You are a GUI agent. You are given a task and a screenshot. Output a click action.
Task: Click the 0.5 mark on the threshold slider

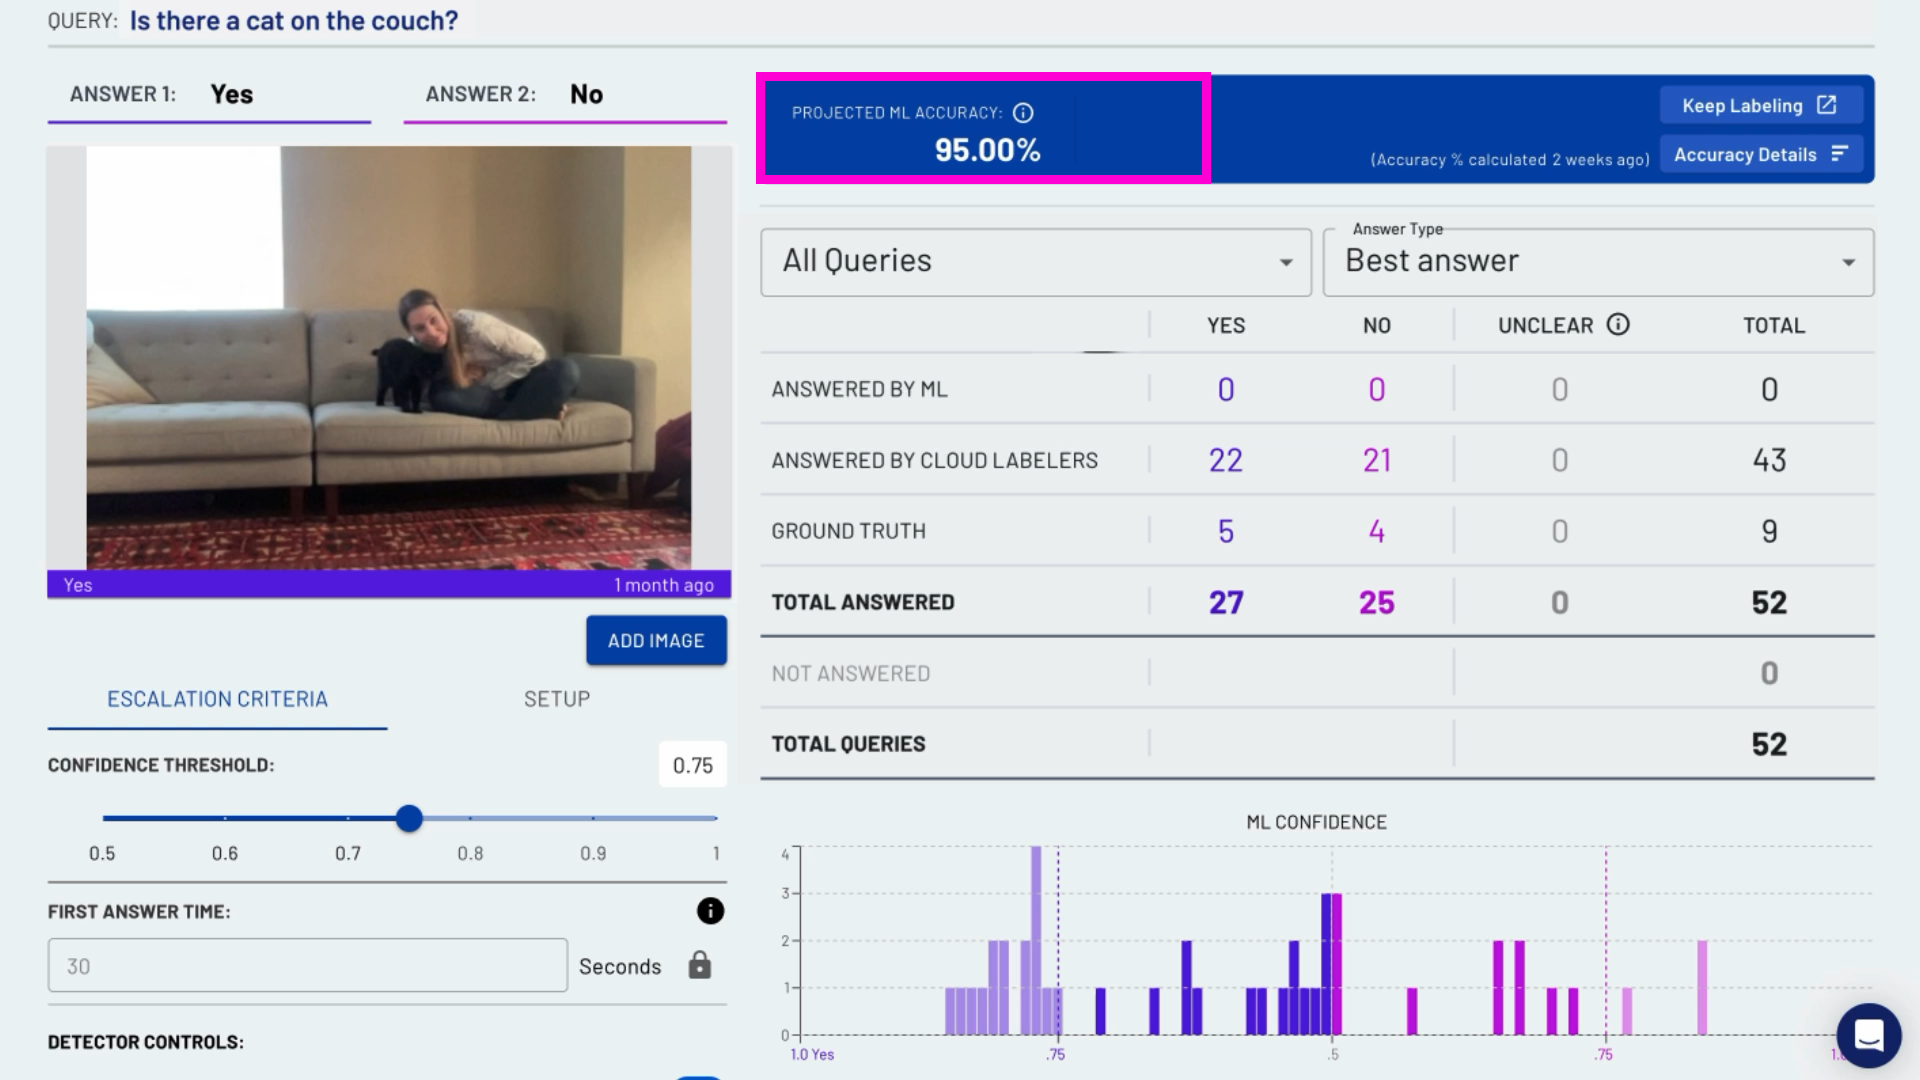pos(102,853)
